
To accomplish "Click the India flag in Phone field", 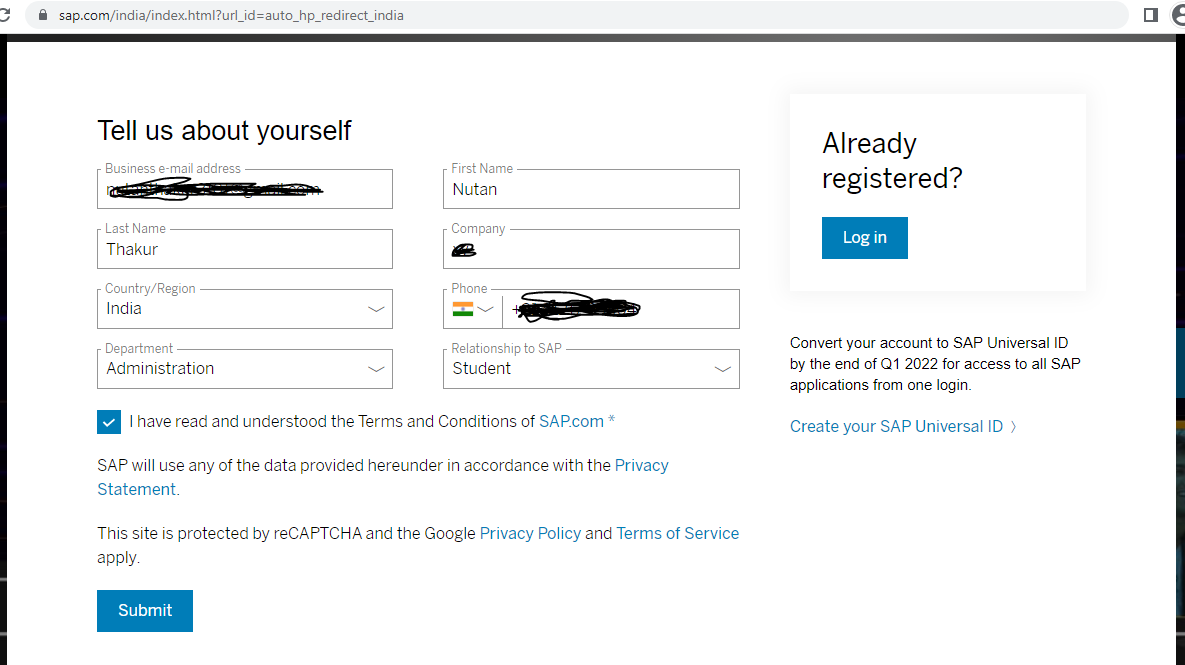I will pos(463,309).
